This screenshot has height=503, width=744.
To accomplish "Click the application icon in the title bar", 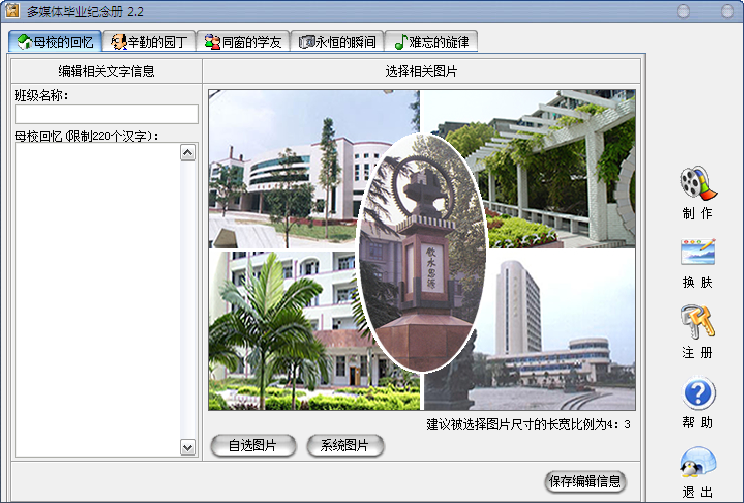I will point(12,10).
